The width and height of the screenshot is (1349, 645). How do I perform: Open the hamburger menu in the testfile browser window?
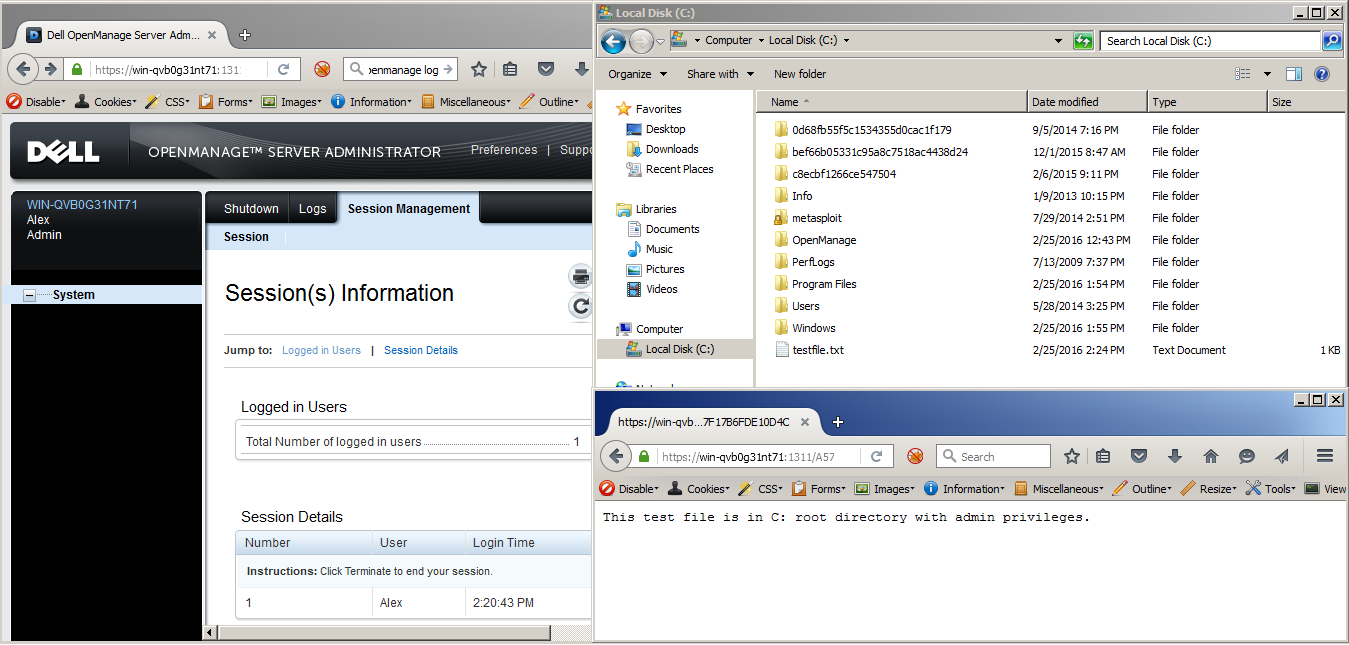[x=1325, y=456]
